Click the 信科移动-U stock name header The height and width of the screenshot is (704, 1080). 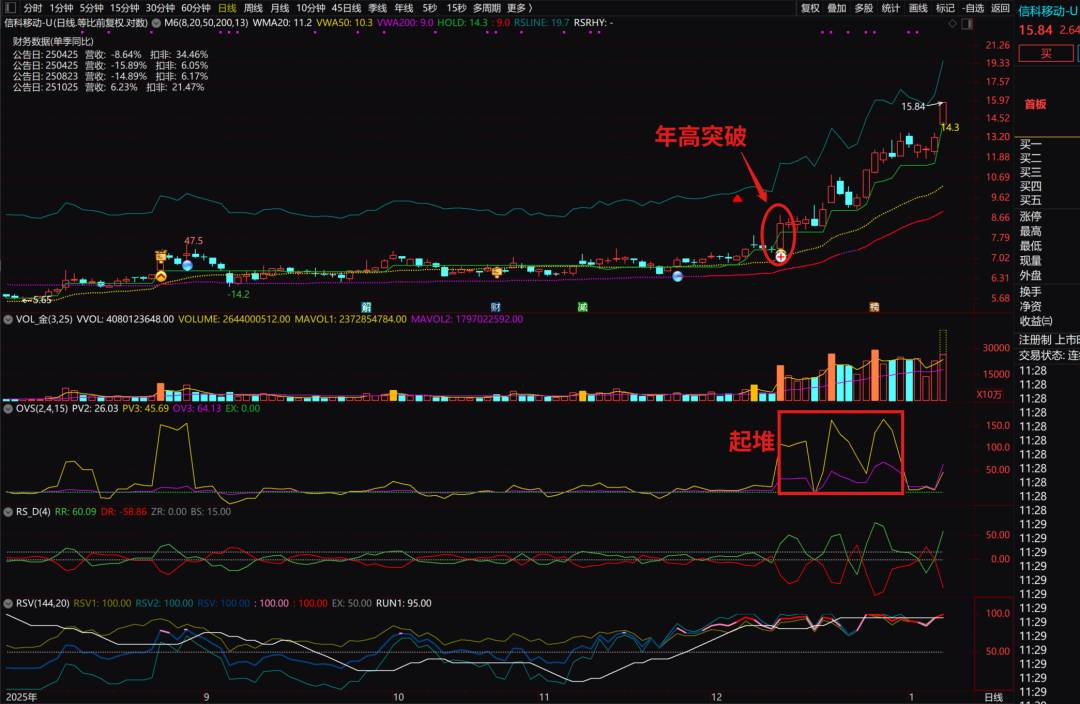pyautogui.click(x=1048, y=11)
